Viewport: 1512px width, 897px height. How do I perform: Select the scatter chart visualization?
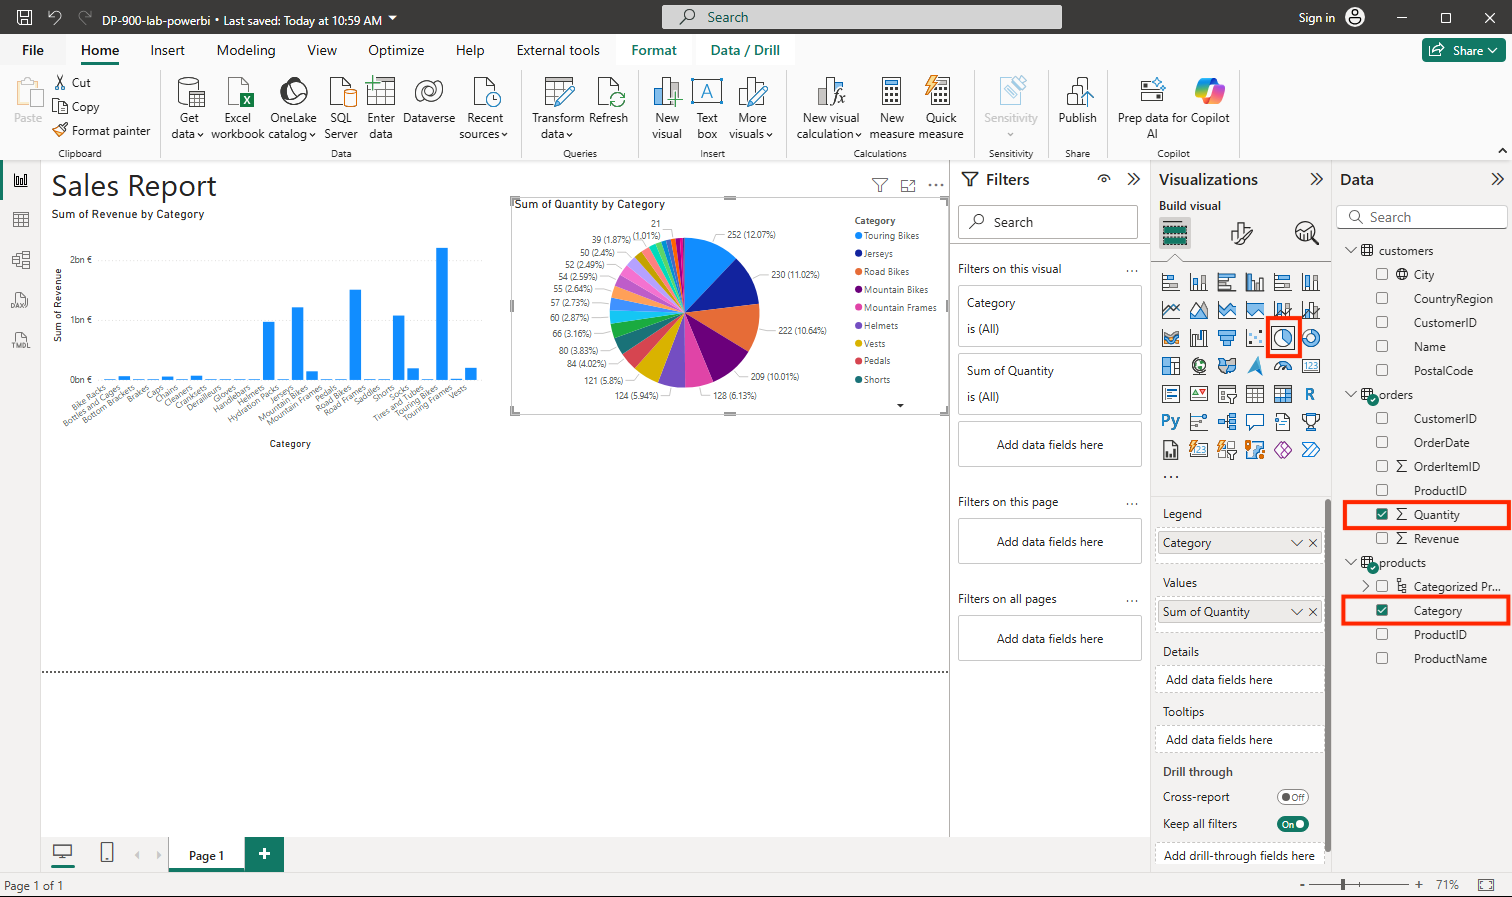(x=1255, y=338)
